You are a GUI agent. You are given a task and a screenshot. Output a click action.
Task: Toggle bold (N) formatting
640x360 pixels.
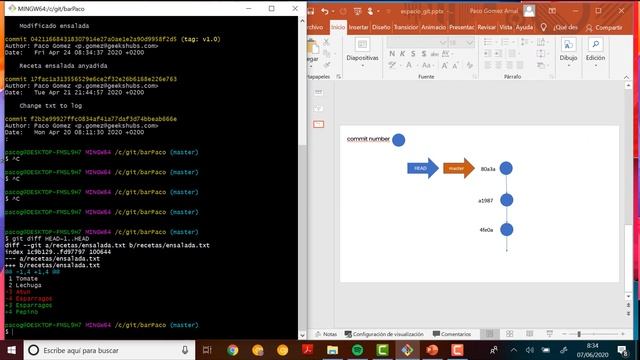392,54
